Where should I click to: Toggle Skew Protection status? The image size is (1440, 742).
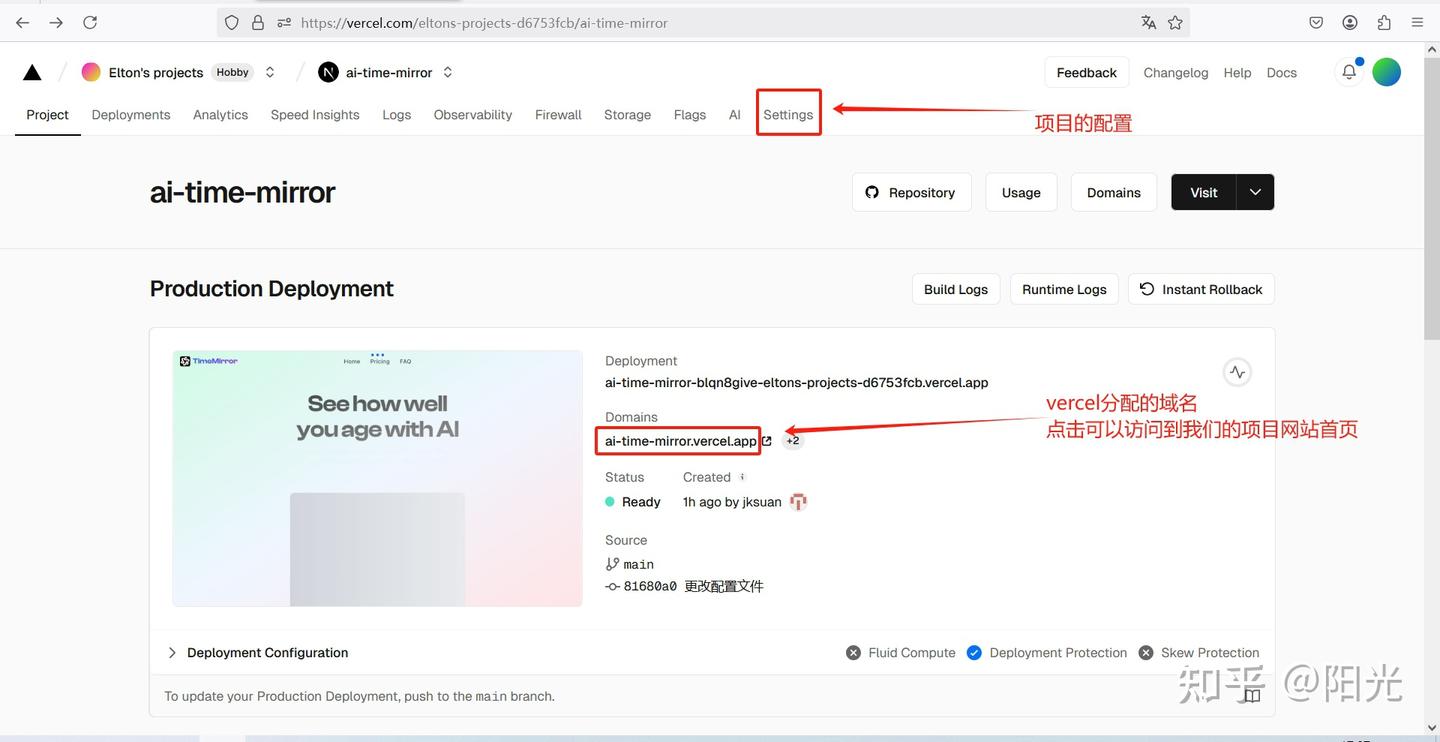1144,652
